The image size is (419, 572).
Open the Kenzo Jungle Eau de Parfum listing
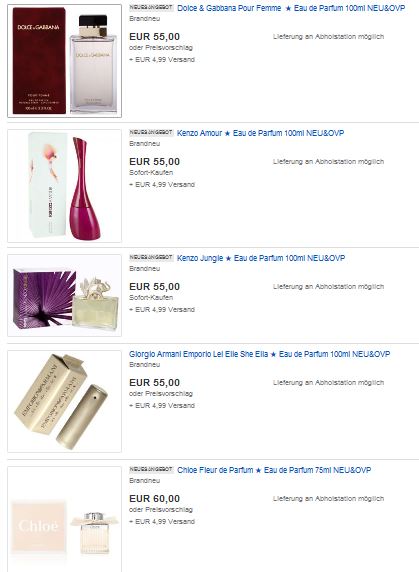(x=261, y=258)
